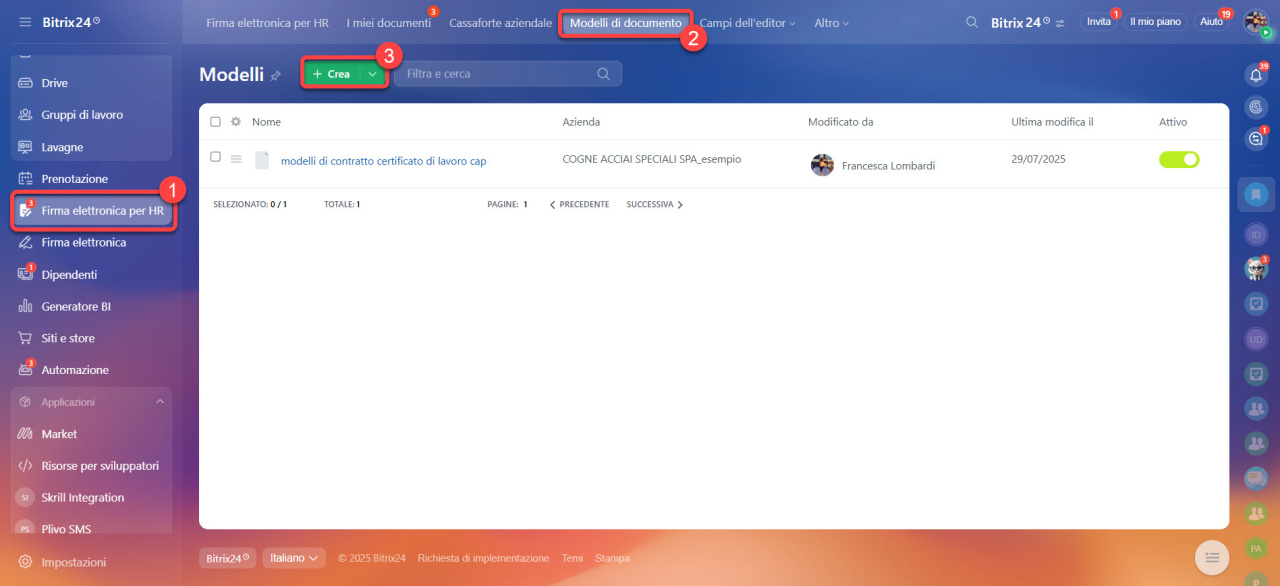
Task: Collapse the Applicazioni section
Action: (160, 402)
